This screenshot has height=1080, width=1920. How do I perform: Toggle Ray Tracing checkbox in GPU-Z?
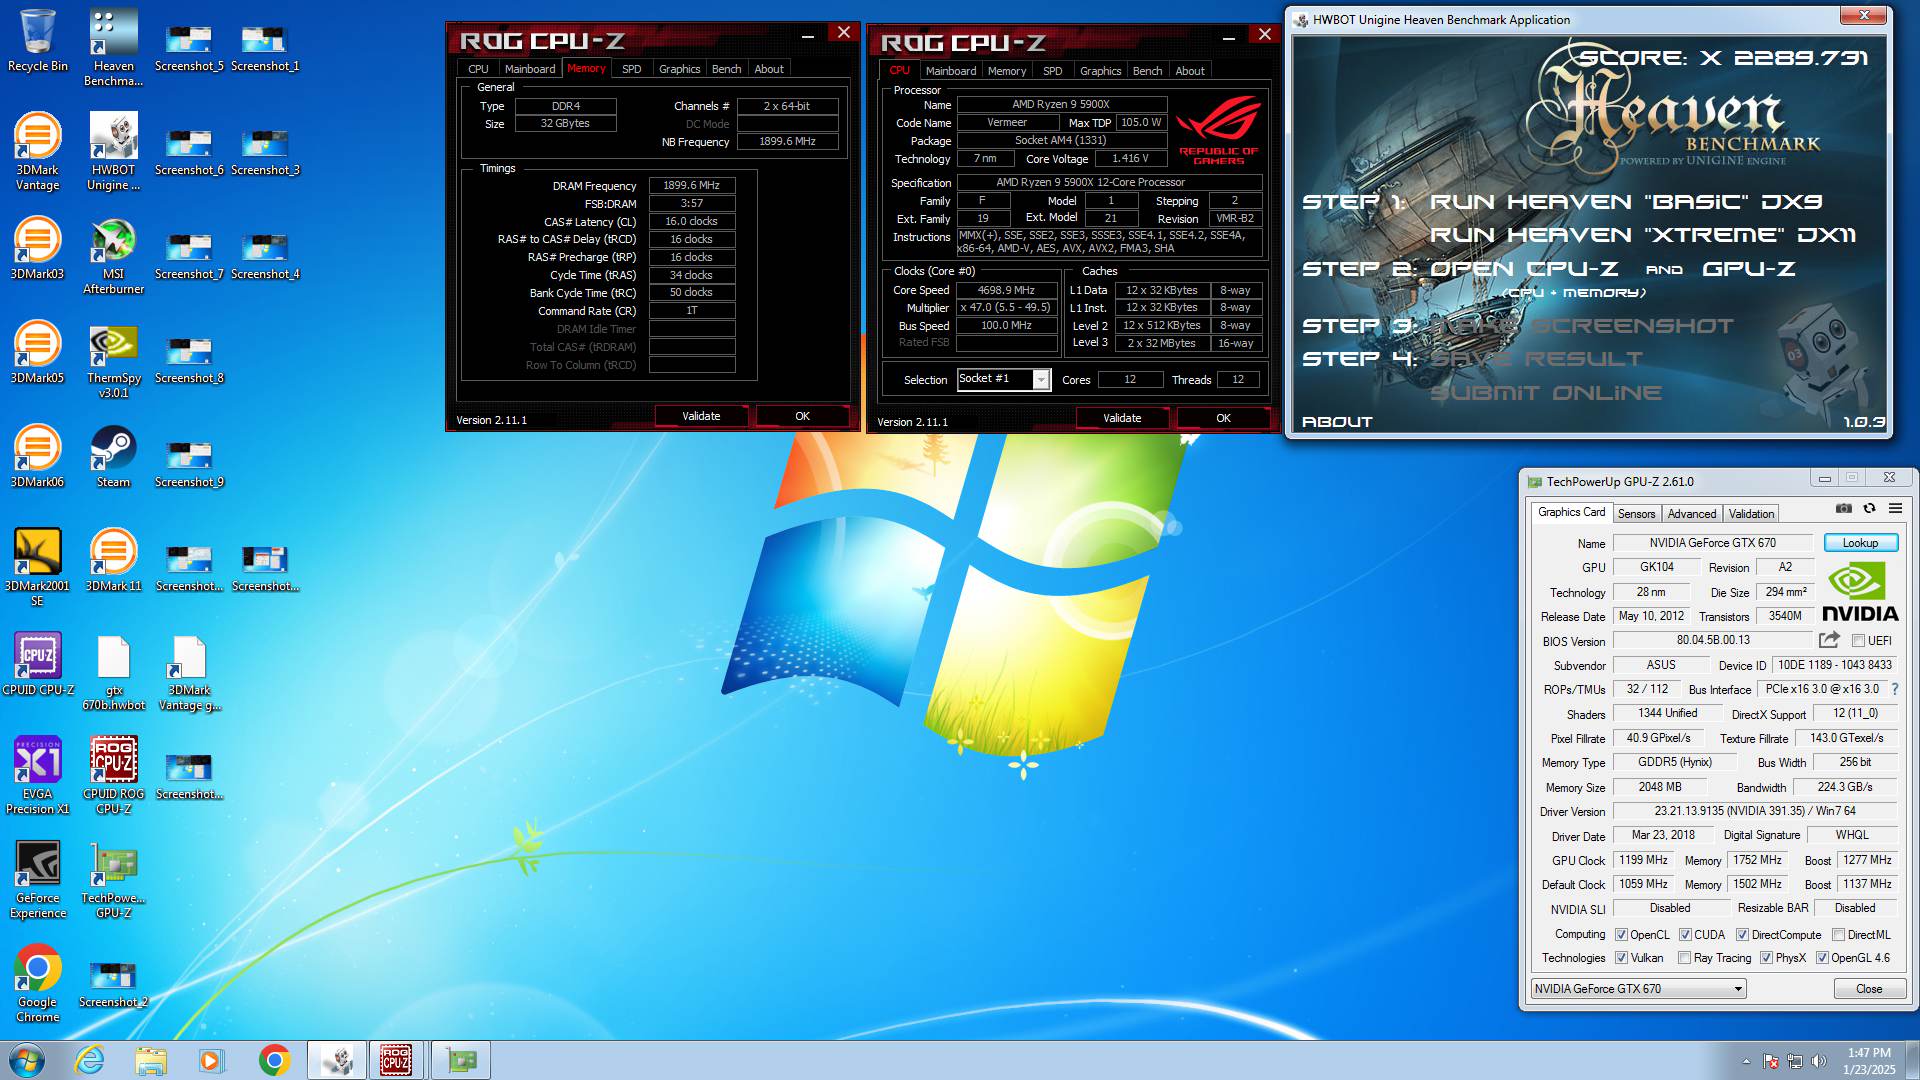pos(1685,958)
